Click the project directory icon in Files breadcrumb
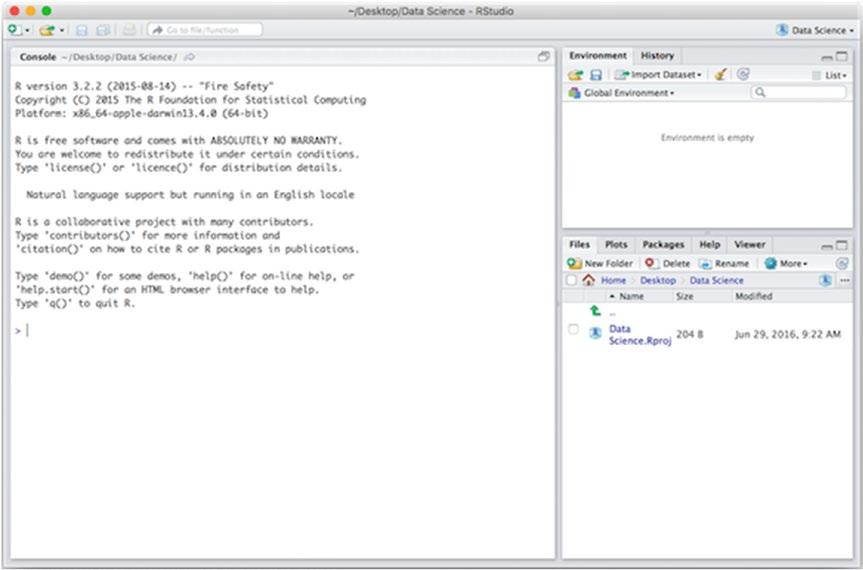Screen dimensions: 863x570 coord(825,280)
